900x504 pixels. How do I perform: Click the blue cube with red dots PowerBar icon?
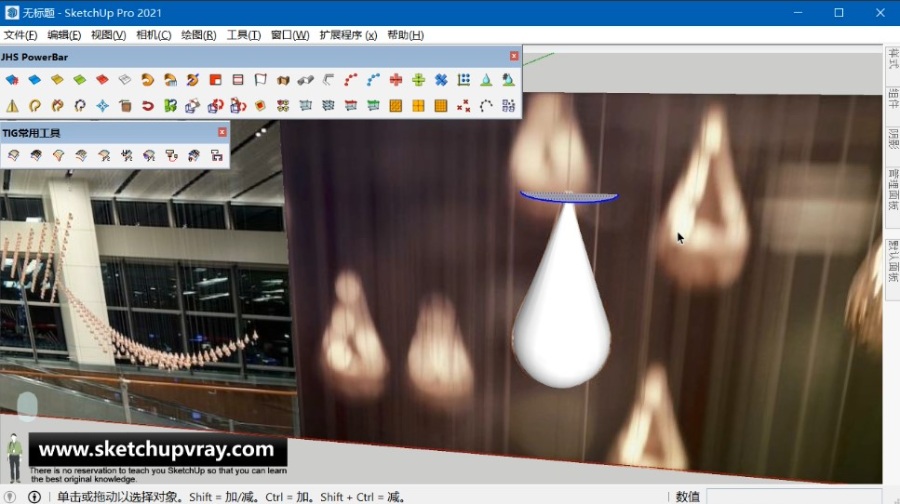tap(12, 80)
